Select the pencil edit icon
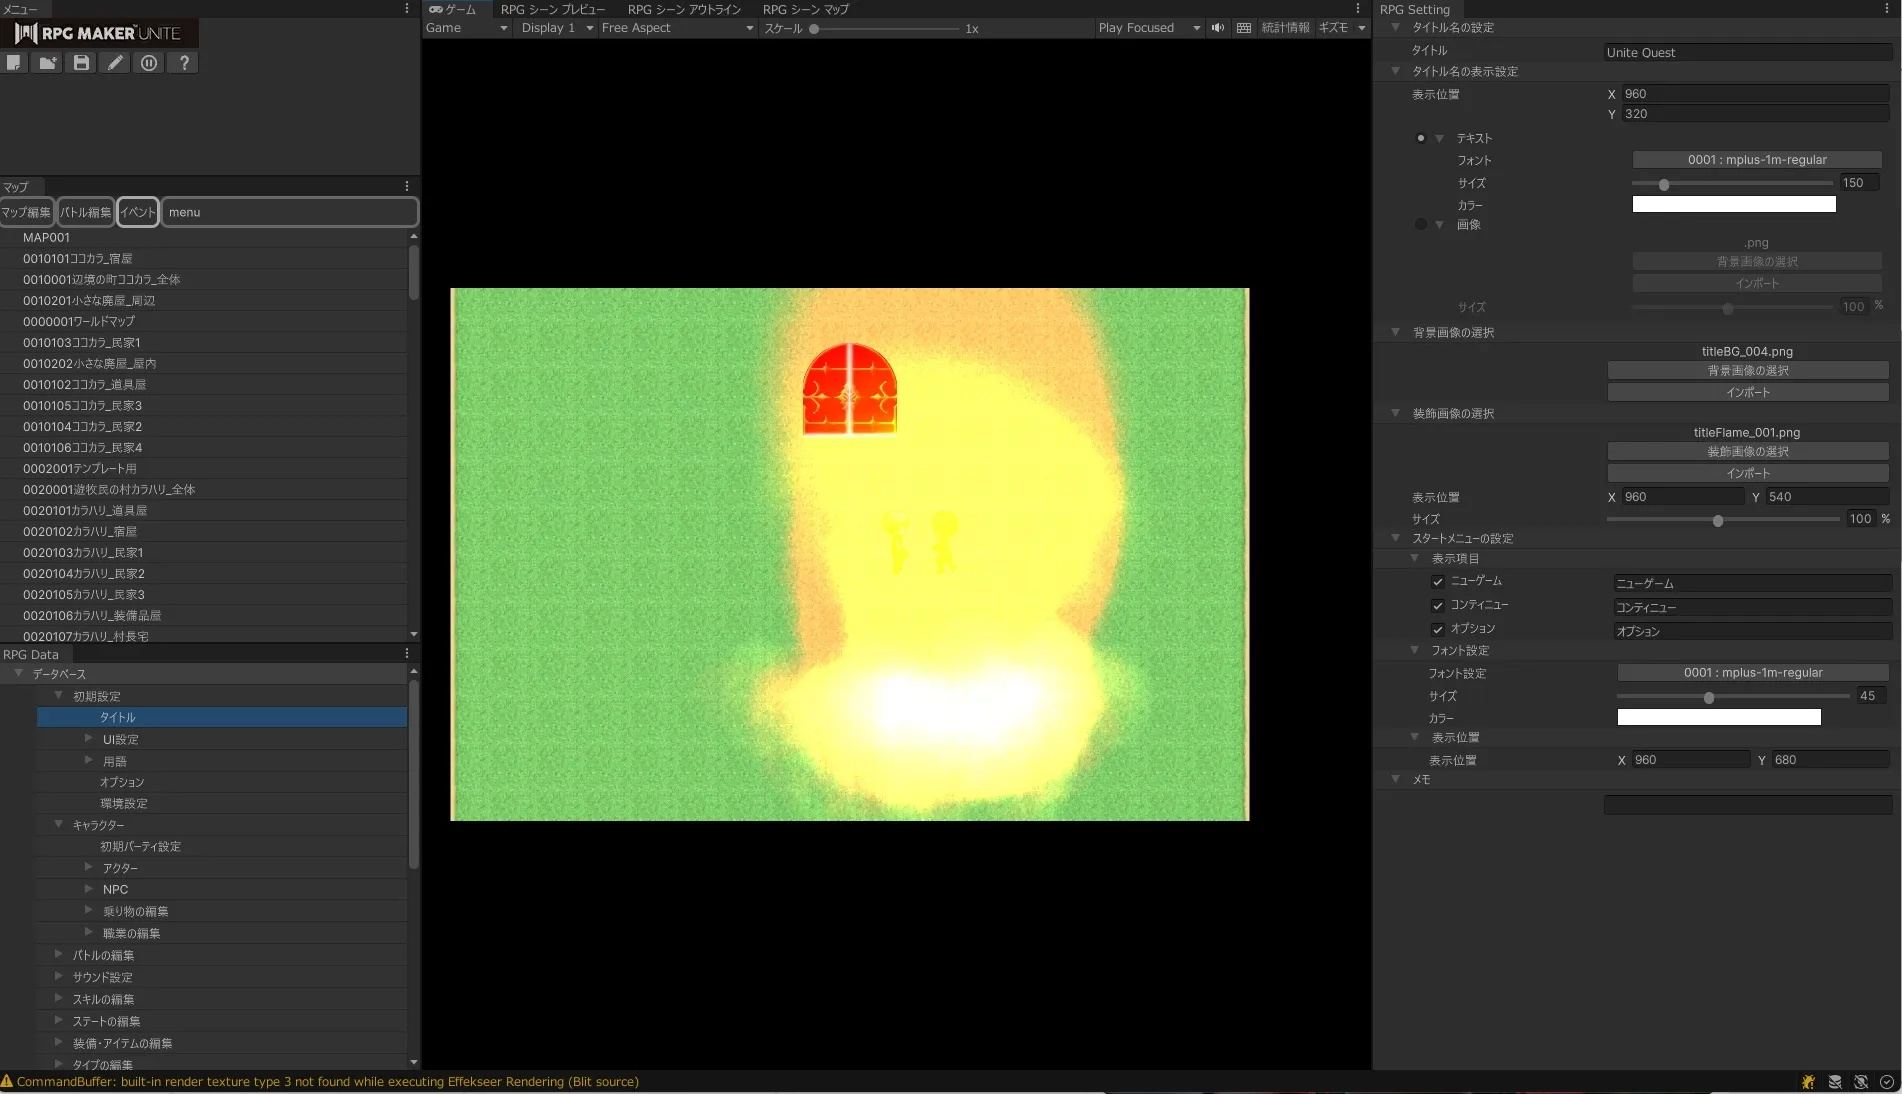The image size is (1902, 1094). [116, 63]
